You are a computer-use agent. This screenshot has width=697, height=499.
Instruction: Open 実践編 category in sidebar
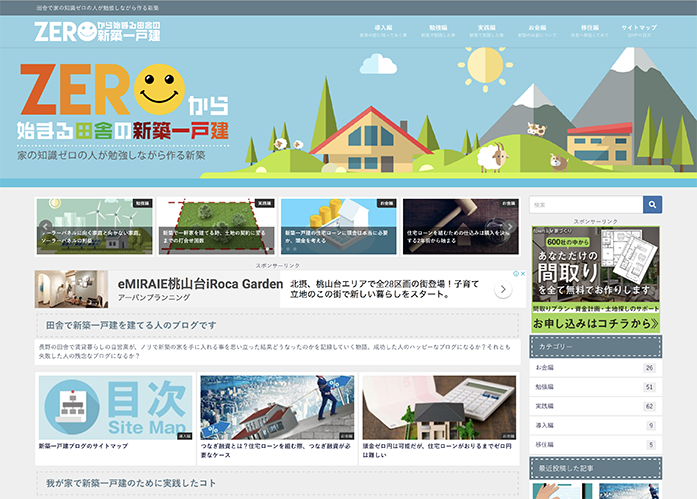coord(596,406)
